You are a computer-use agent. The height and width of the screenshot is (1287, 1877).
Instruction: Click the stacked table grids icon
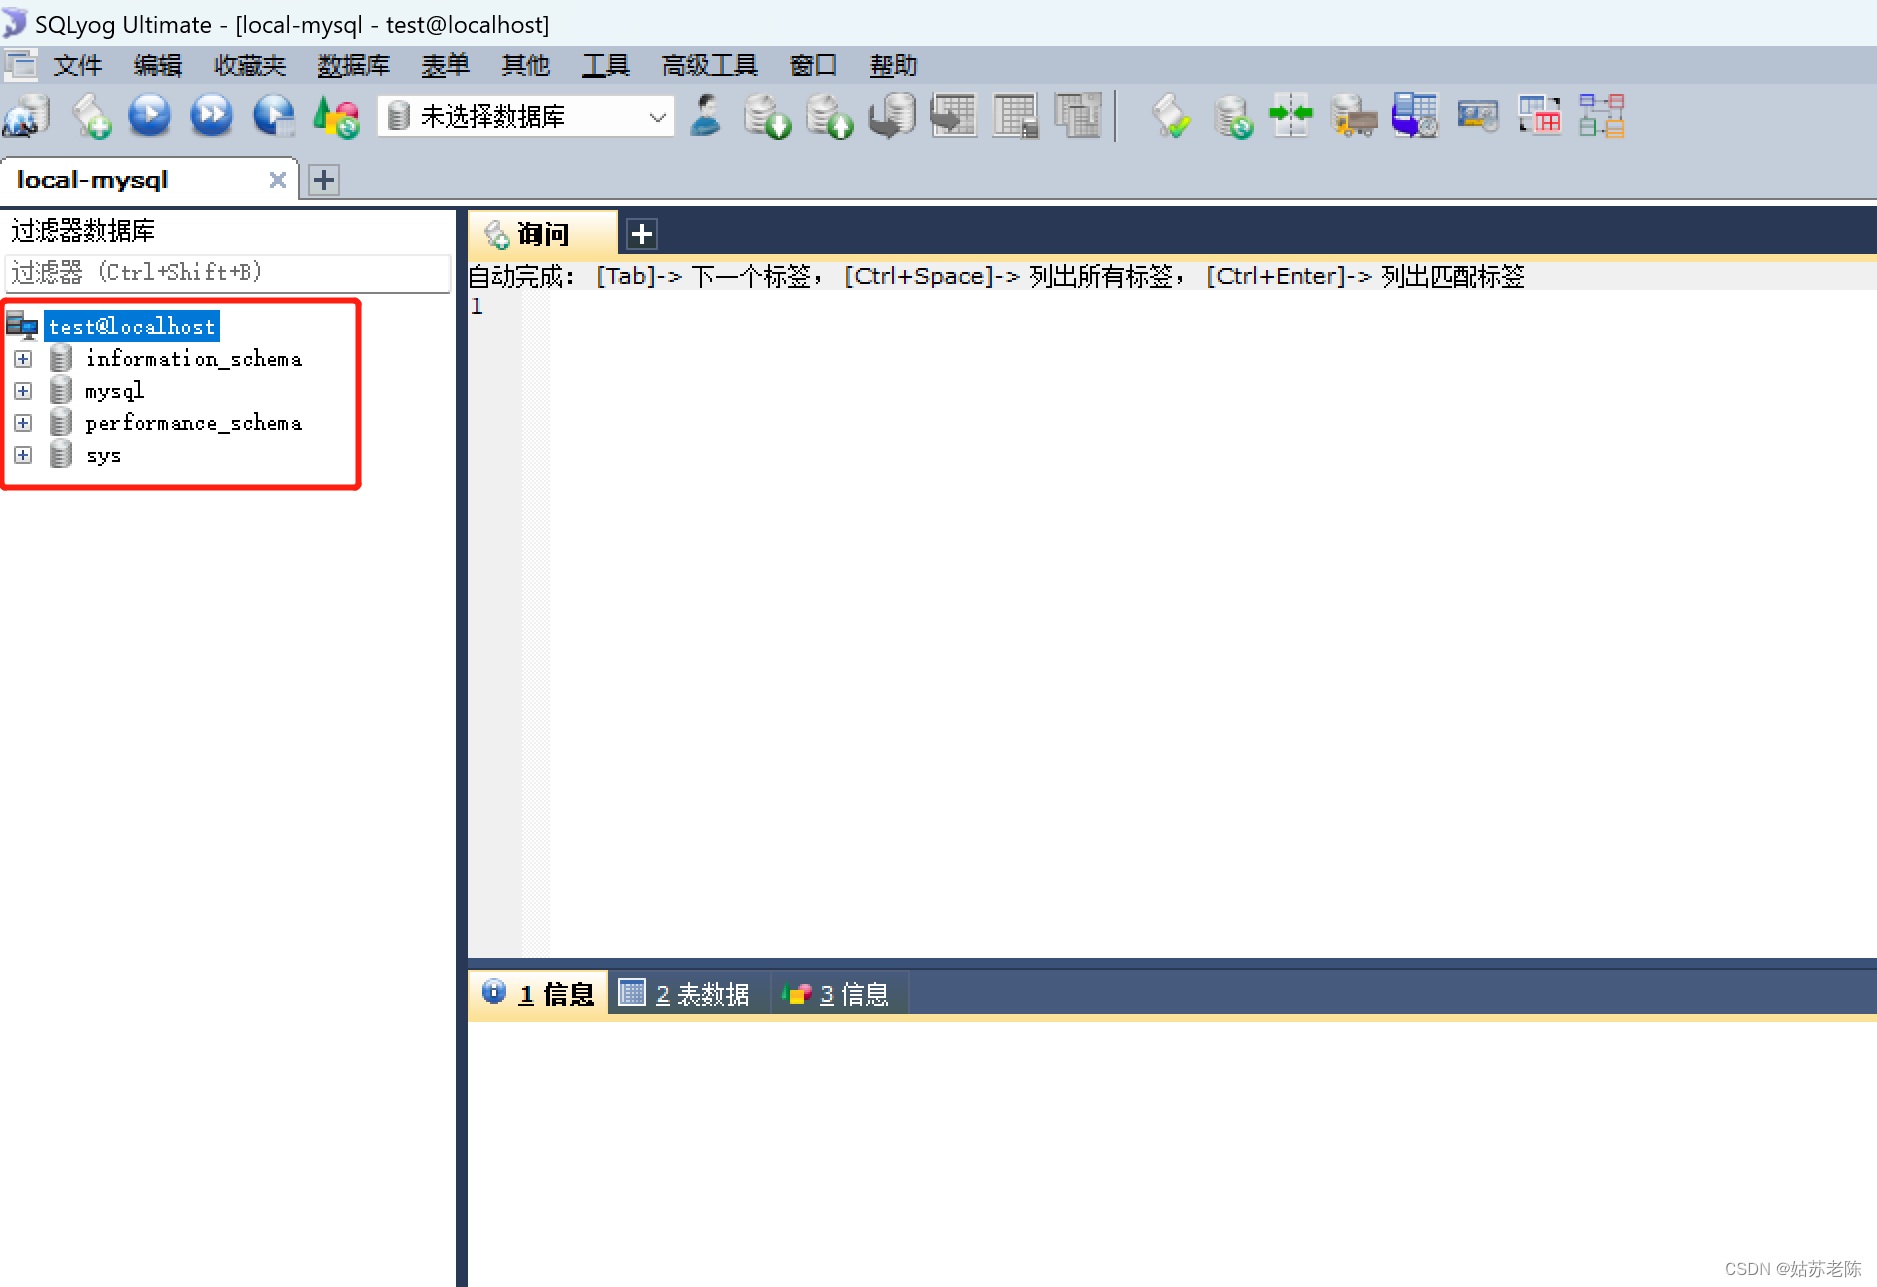coord(1077,116)
